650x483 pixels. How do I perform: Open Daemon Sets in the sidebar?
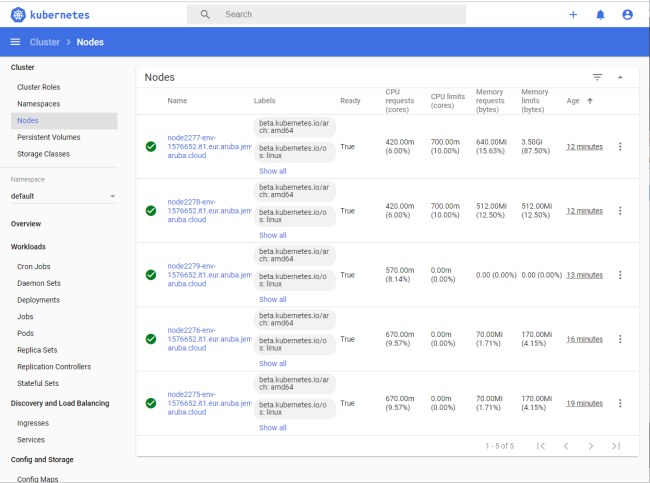tap(39, 283)
